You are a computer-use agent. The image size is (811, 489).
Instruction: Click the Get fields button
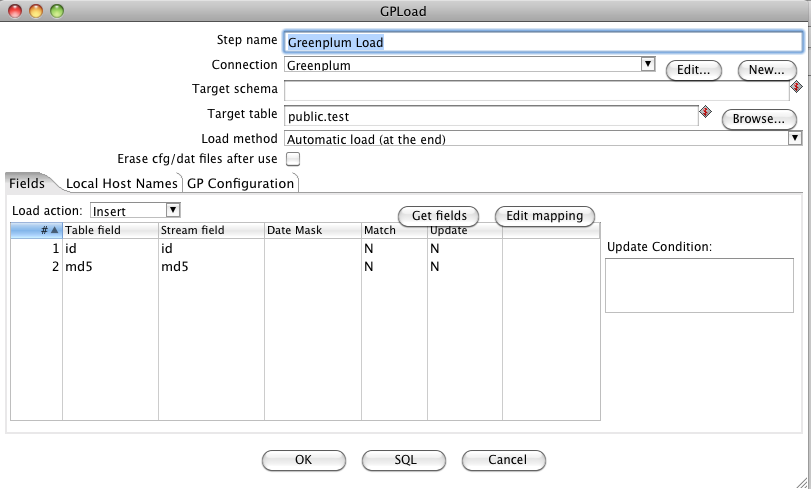(x=438, y=216)
